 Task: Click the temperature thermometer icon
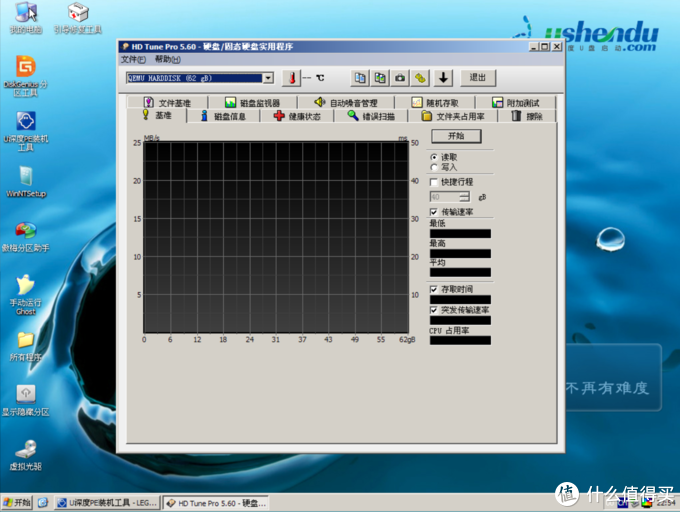tap(291, 78)
